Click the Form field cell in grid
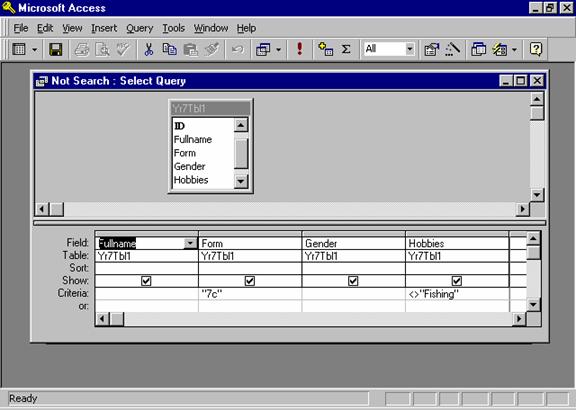The image size is (576, 410). (250, 243)
